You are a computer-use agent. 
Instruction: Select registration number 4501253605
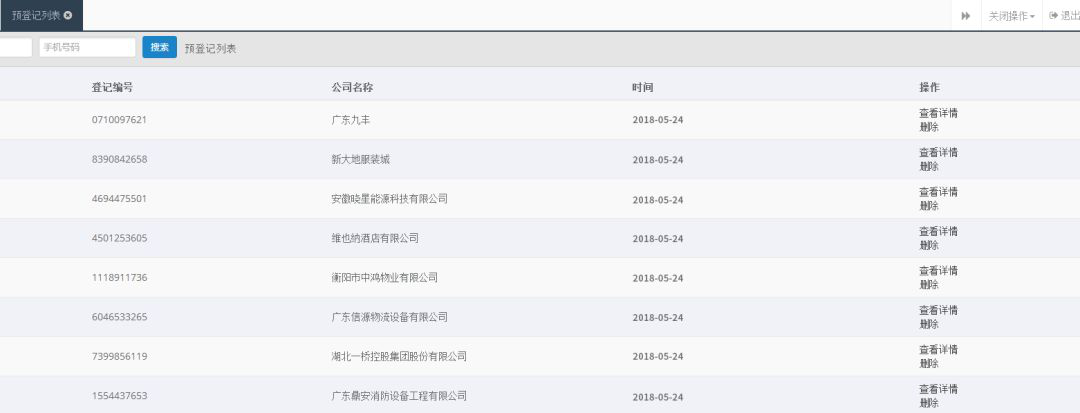click(119, 238)
